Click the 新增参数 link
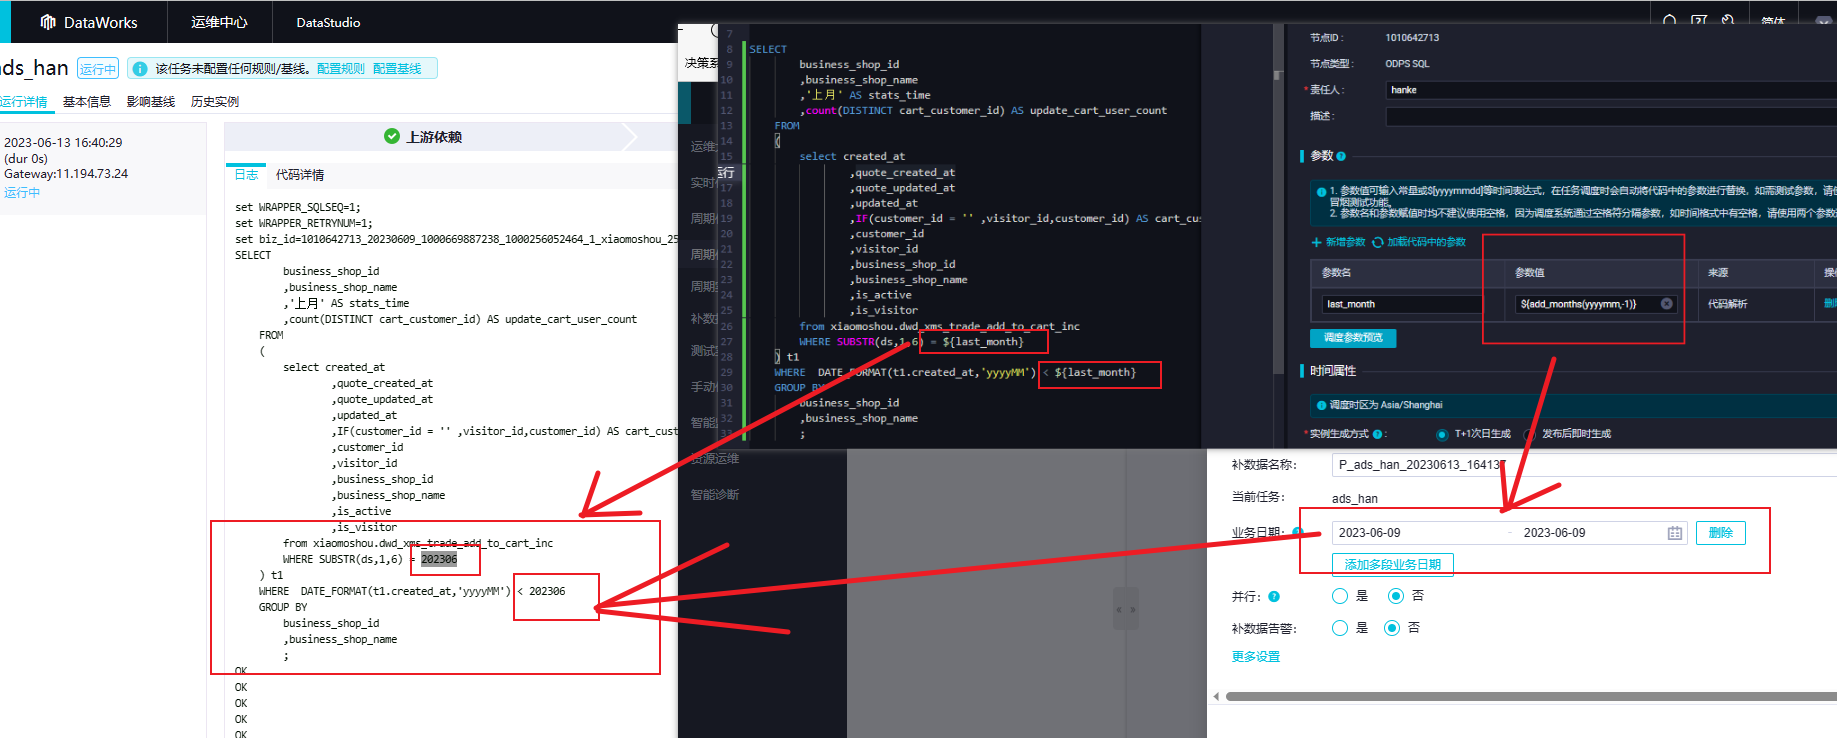 click(1345, 242)
